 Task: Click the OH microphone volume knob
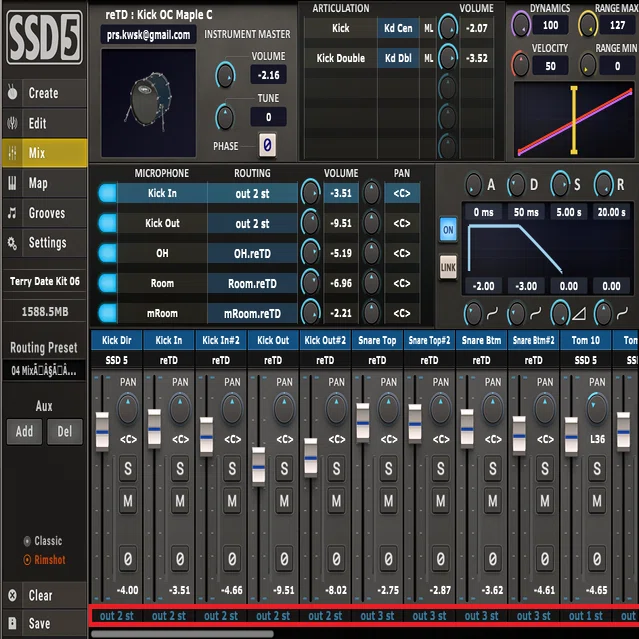(311, 253)
